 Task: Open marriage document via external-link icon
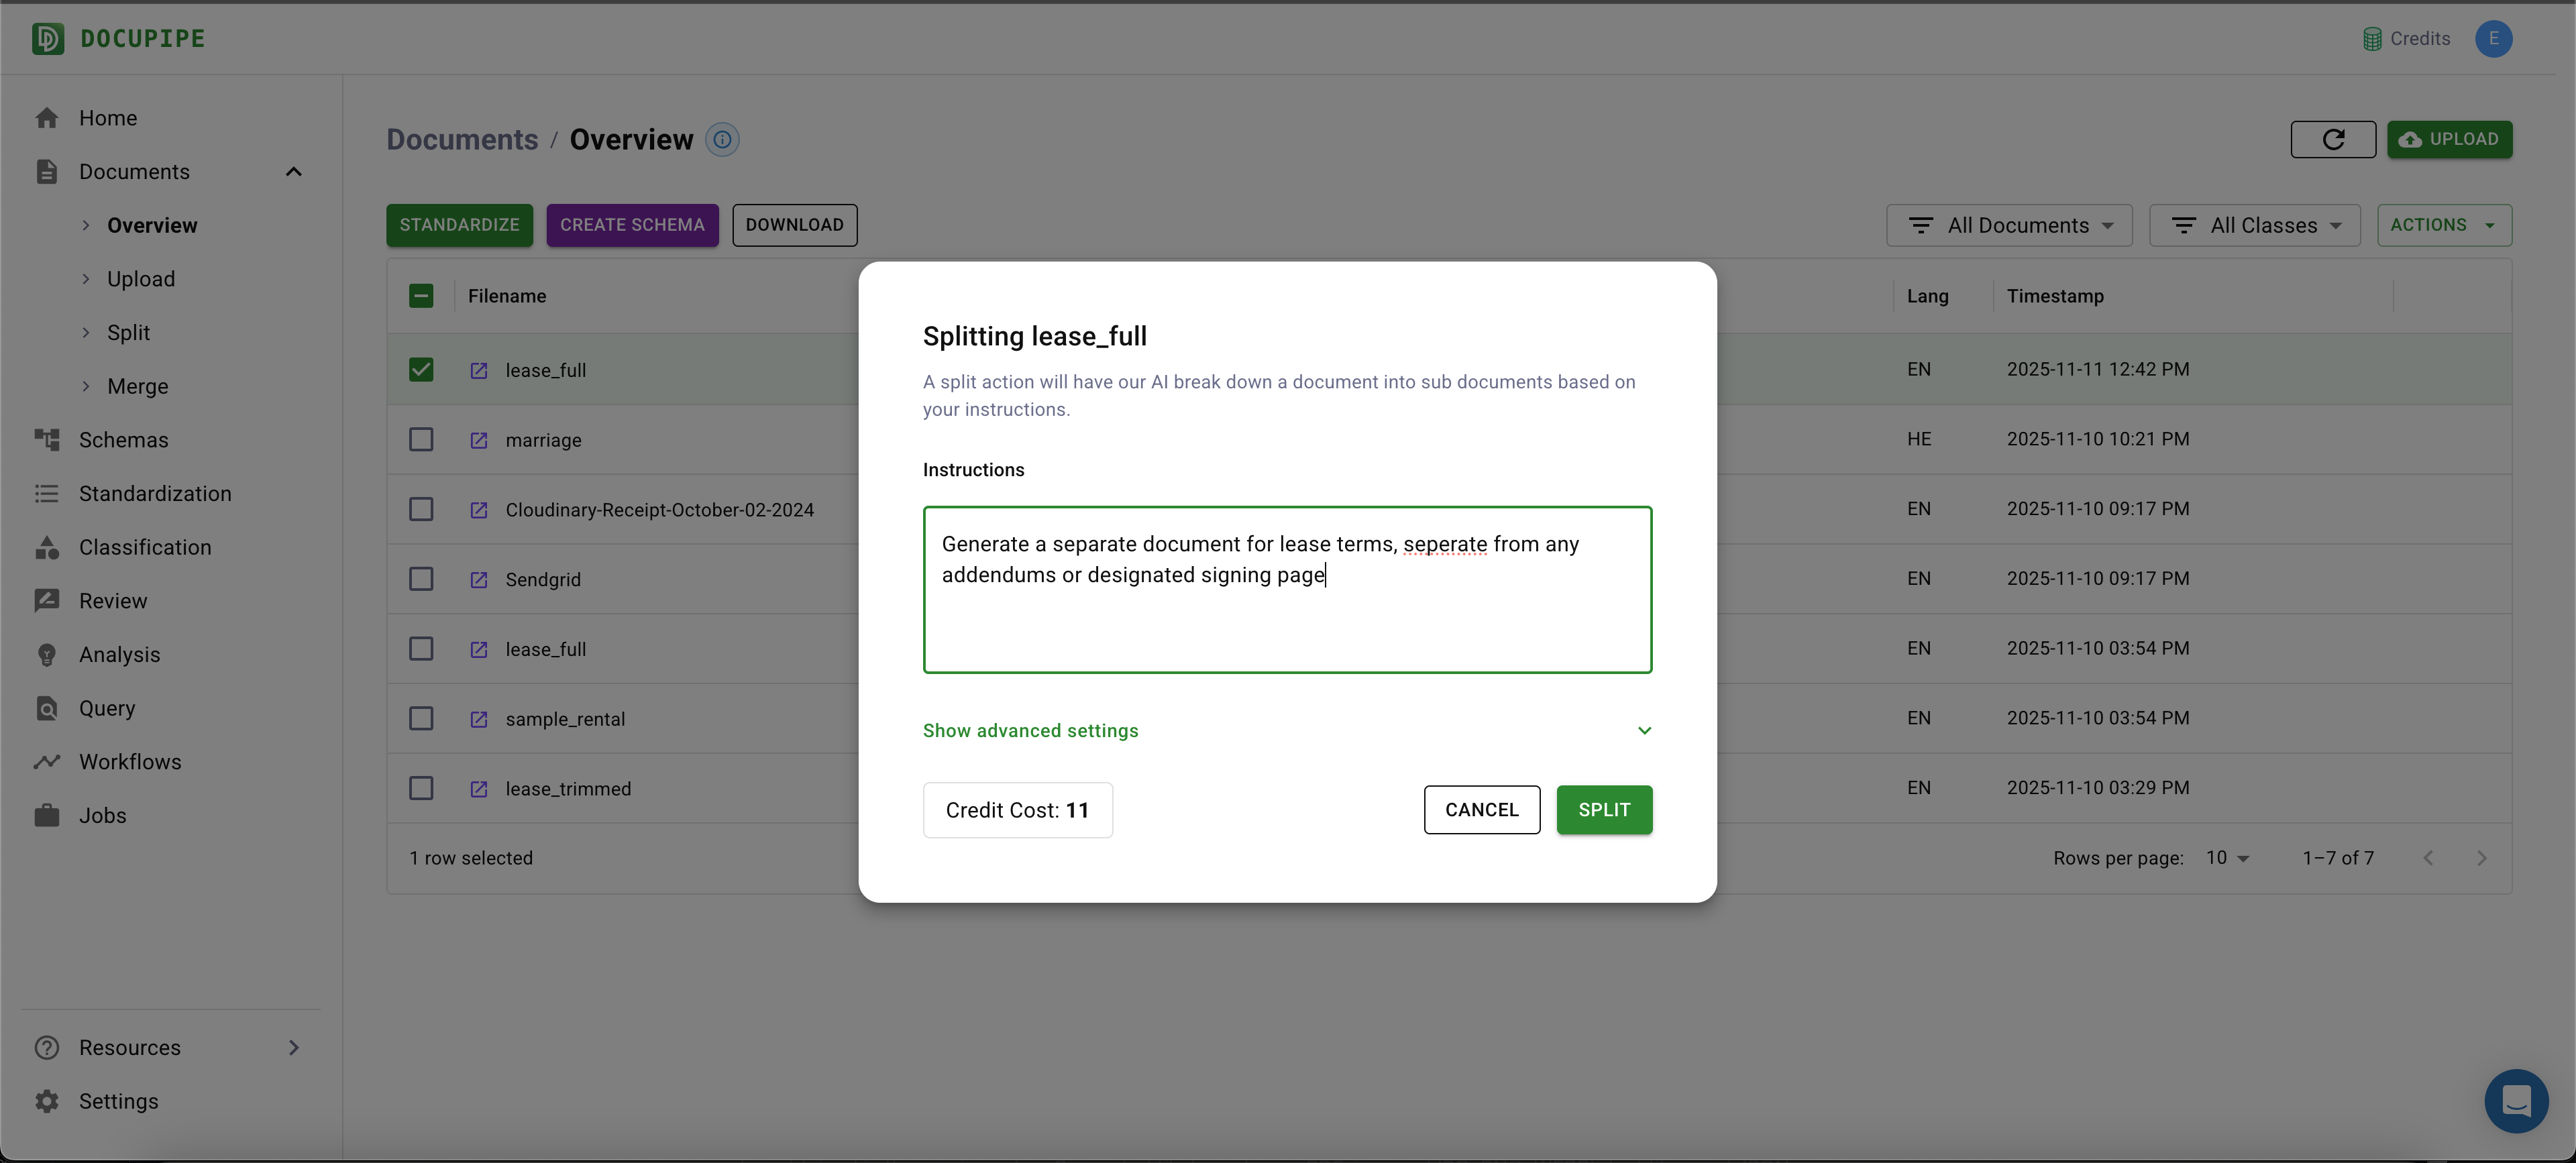coord(479,440)
